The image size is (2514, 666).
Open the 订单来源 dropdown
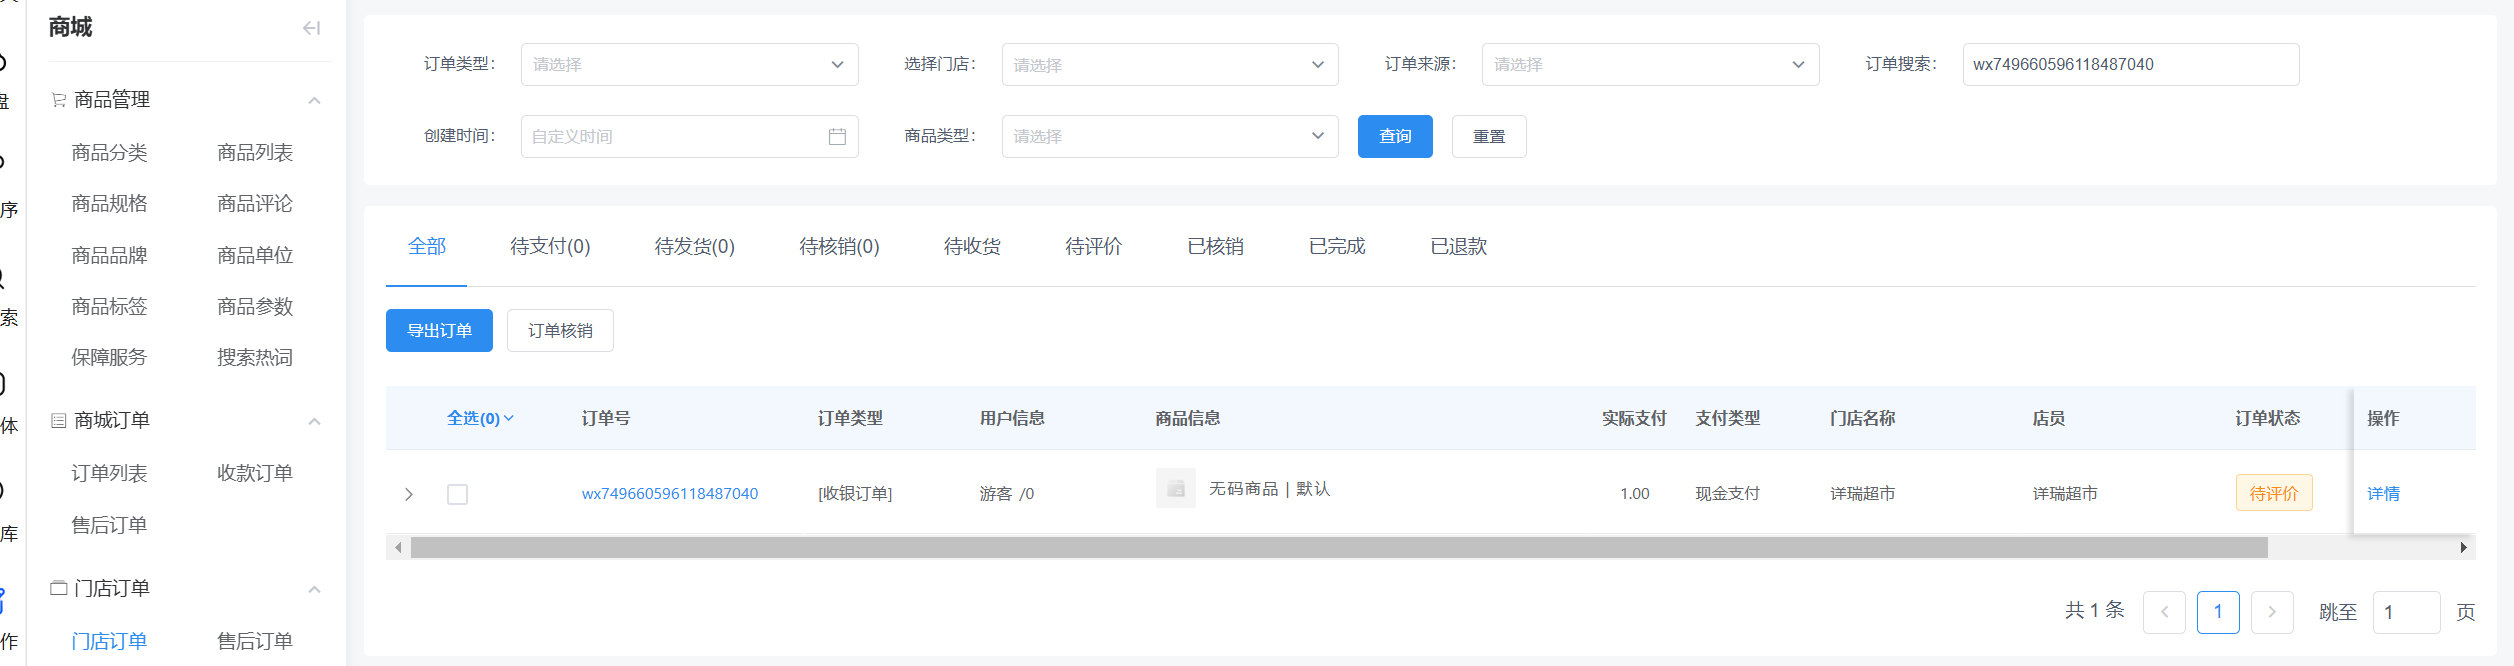coord(1650,64)
